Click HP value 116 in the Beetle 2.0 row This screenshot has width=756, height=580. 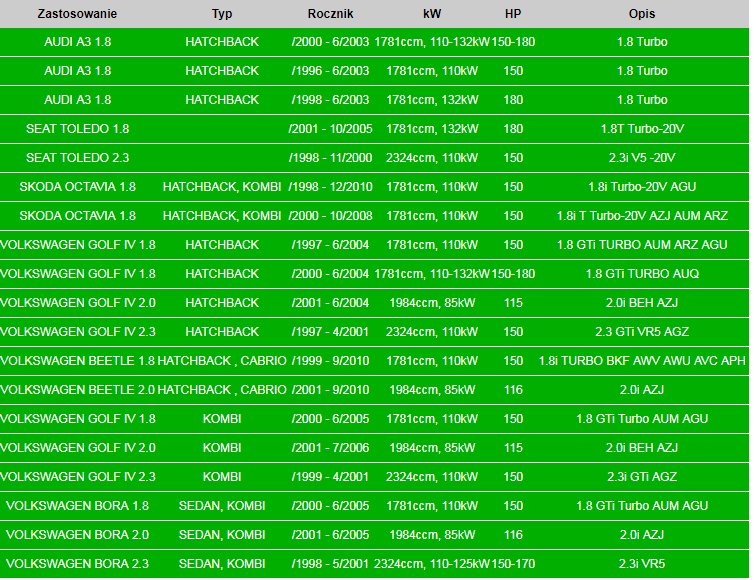click(x=513, y=390)
